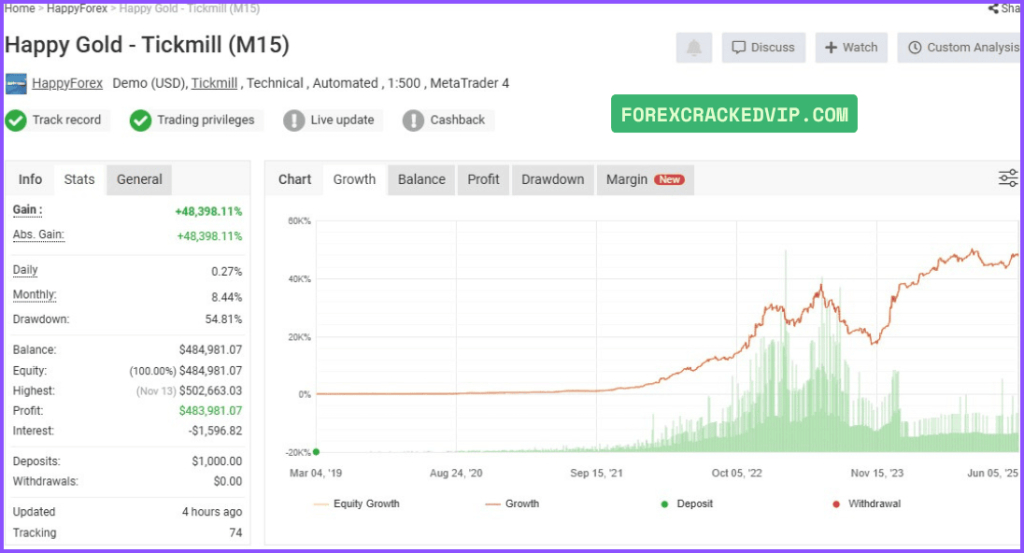Open the Profit chart tab
The width and height of the screenshot is (1024, 553).
(483, 180)
